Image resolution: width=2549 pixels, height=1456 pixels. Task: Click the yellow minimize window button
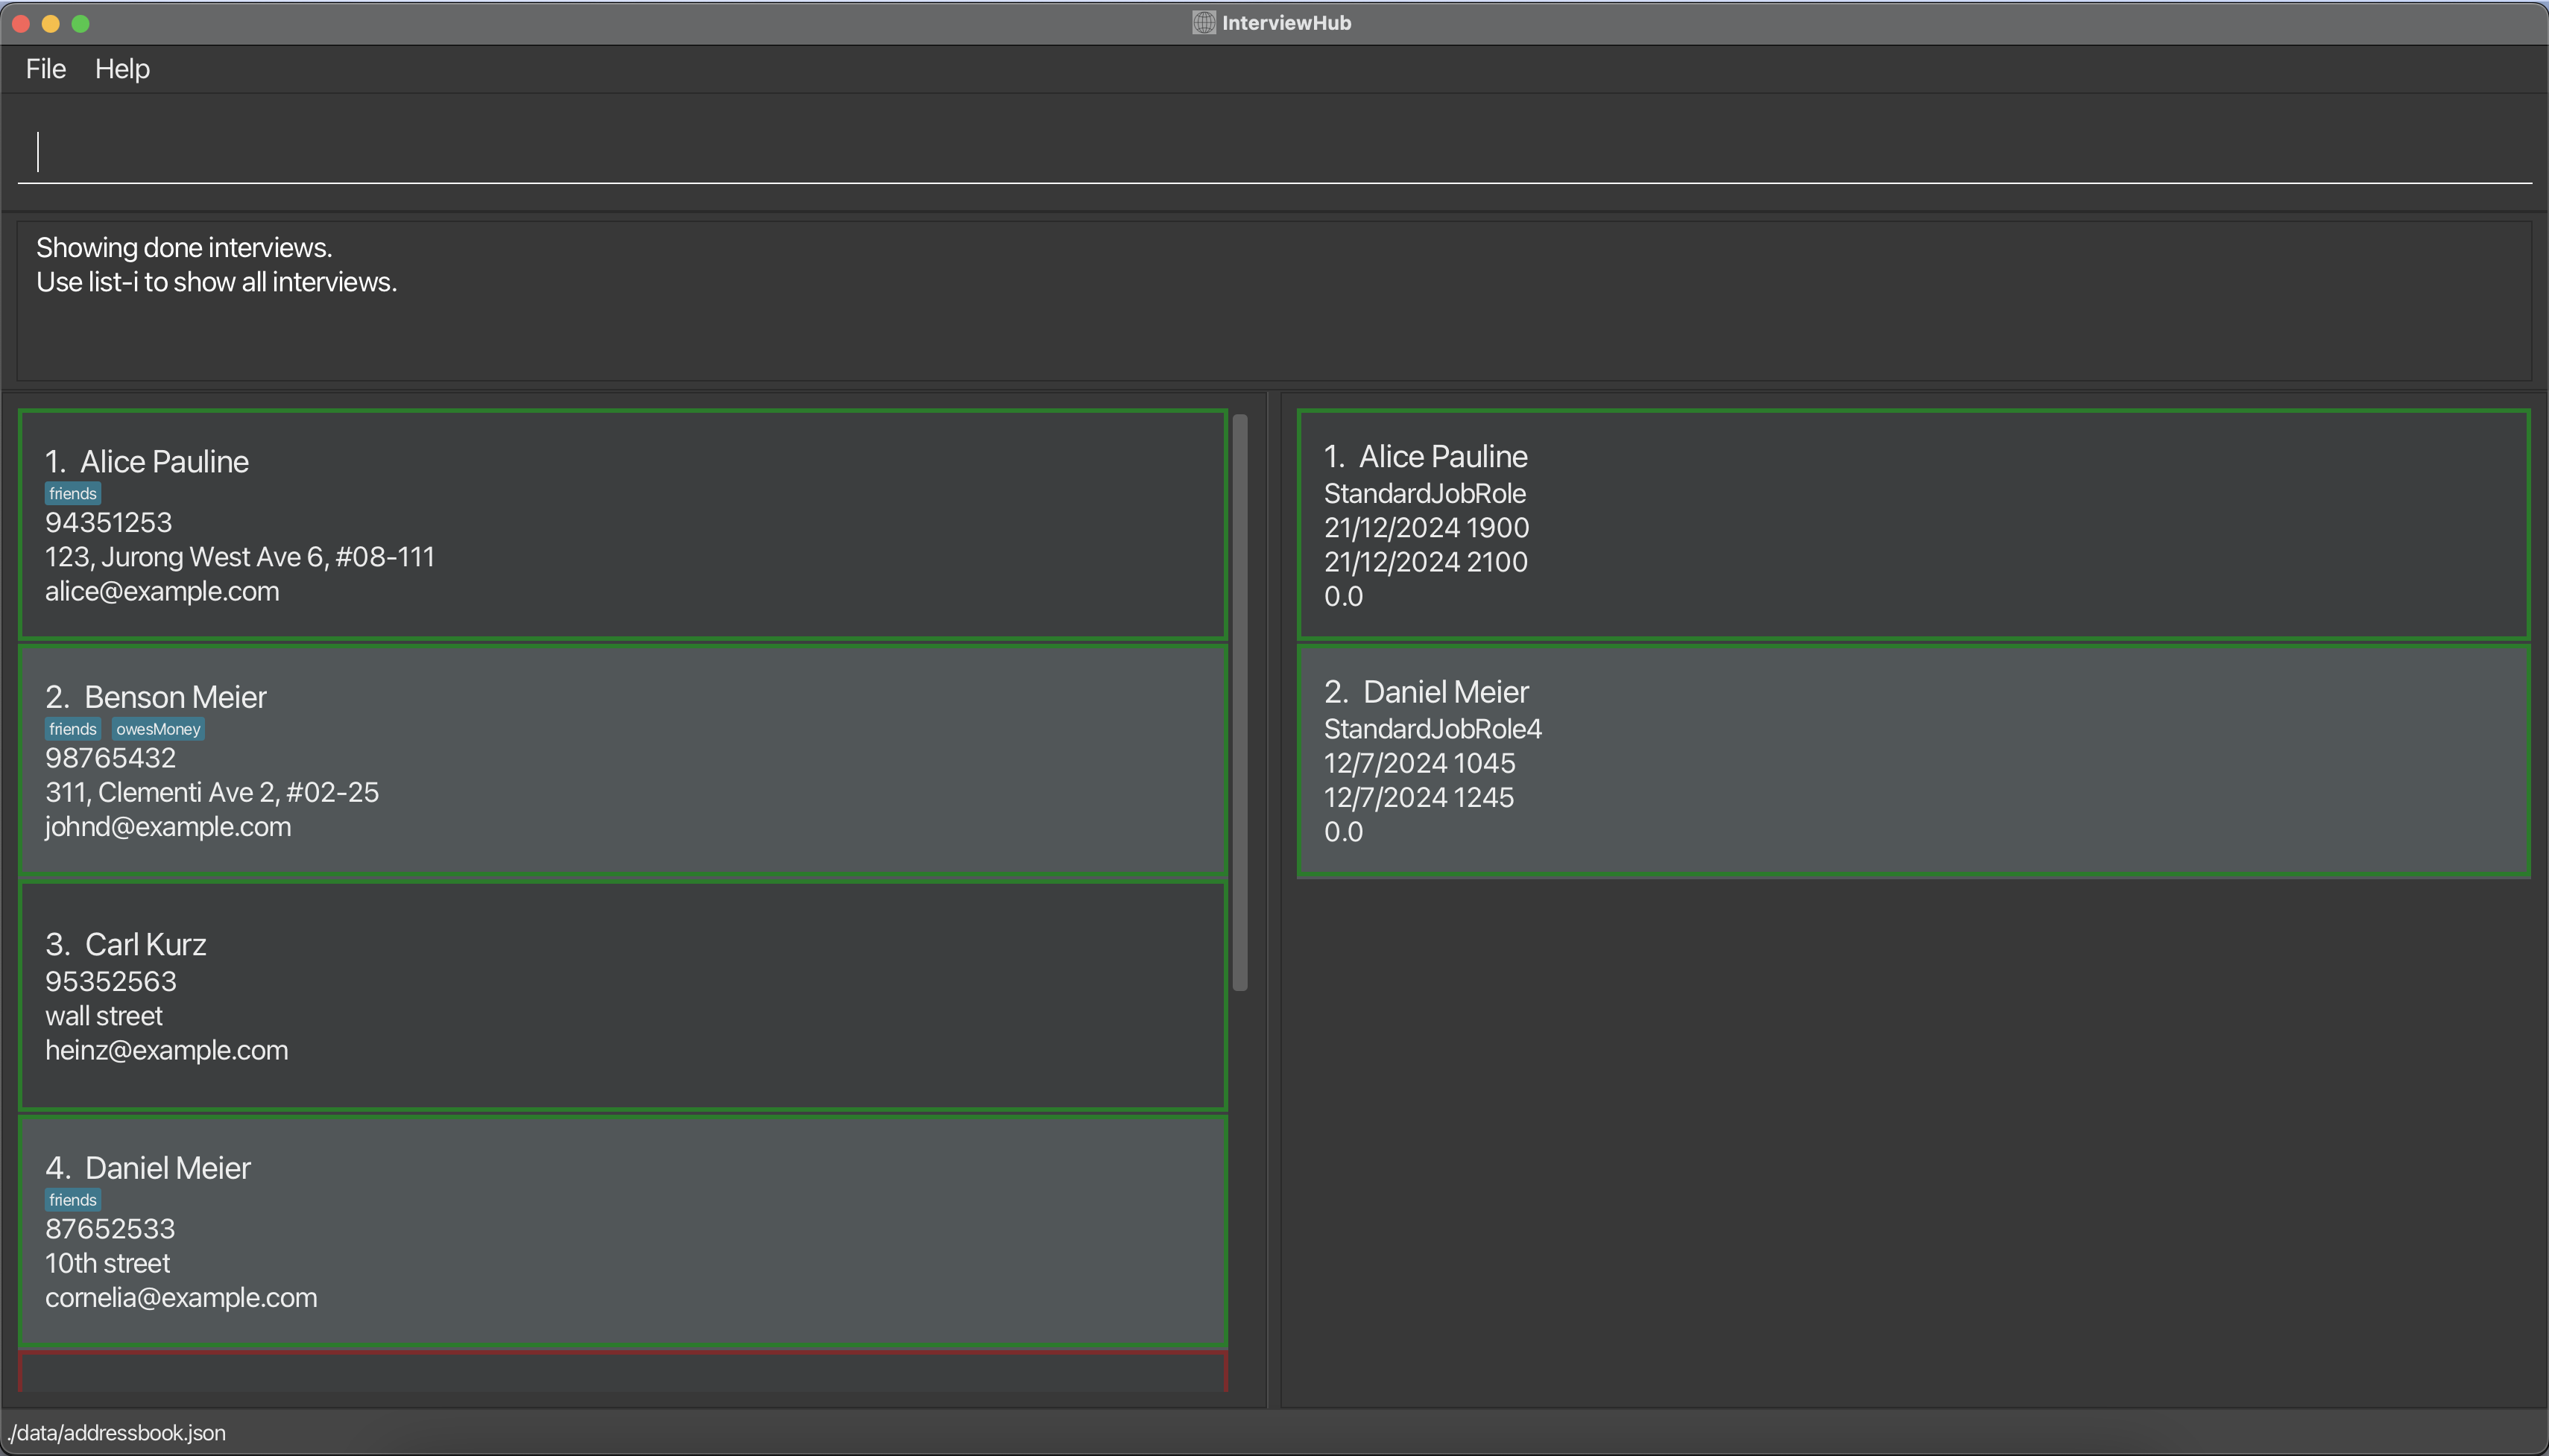[x=51, y=23]
